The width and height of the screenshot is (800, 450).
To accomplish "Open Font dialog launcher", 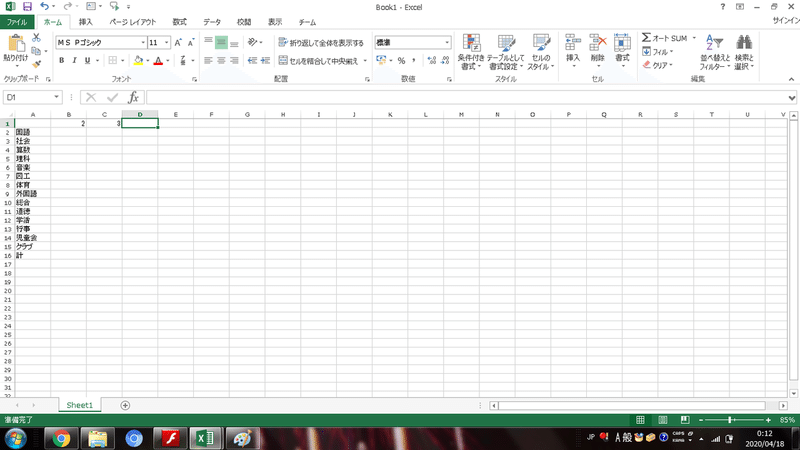I will 194,79.
